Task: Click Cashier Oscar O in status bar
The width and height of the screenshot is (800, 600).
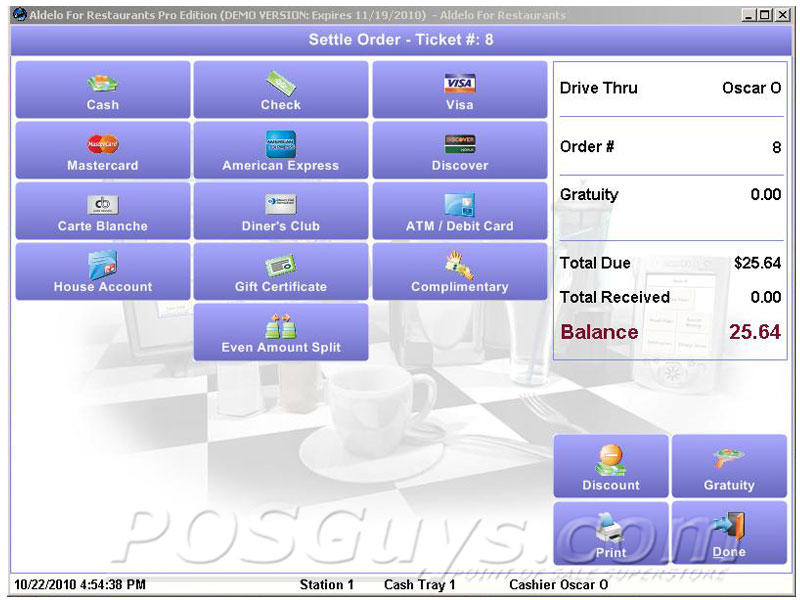Action: tap(559, 584)
